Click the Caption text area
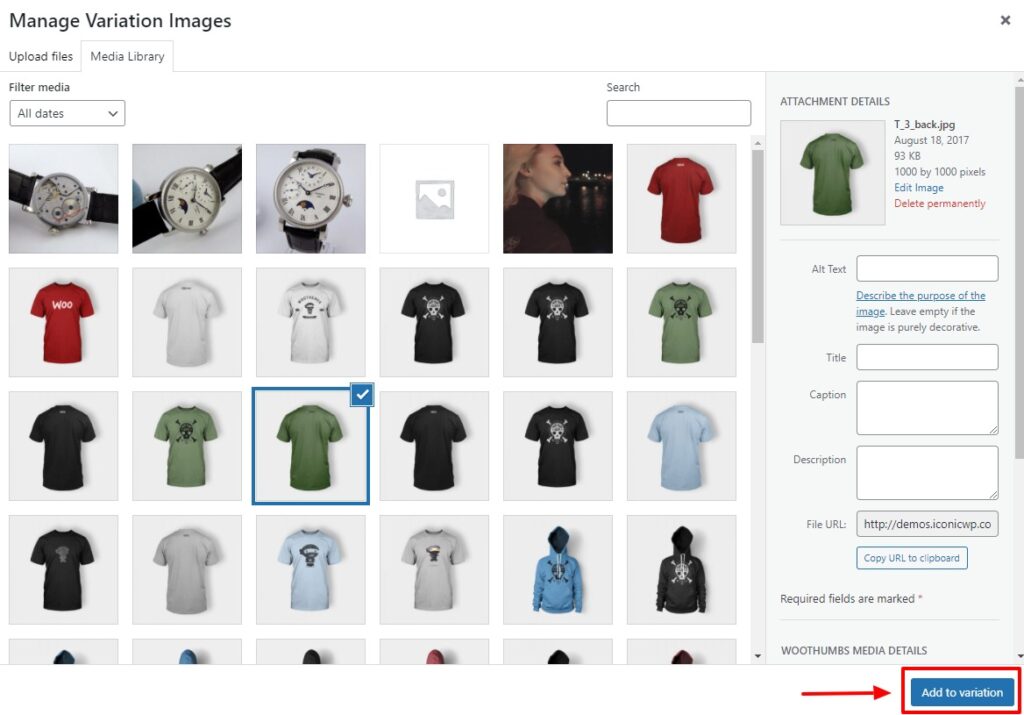 pos(926,407)
